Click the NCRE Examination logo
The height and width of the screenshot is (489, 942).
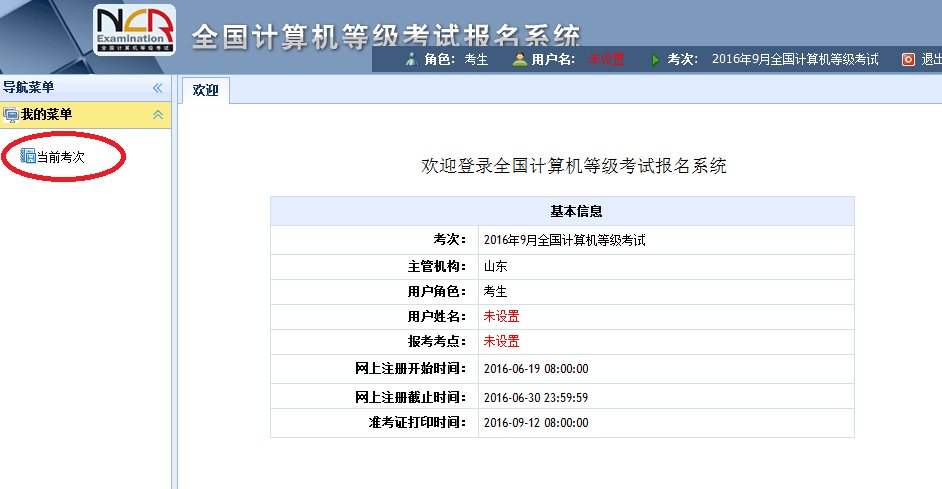click(x=135, y=30)
